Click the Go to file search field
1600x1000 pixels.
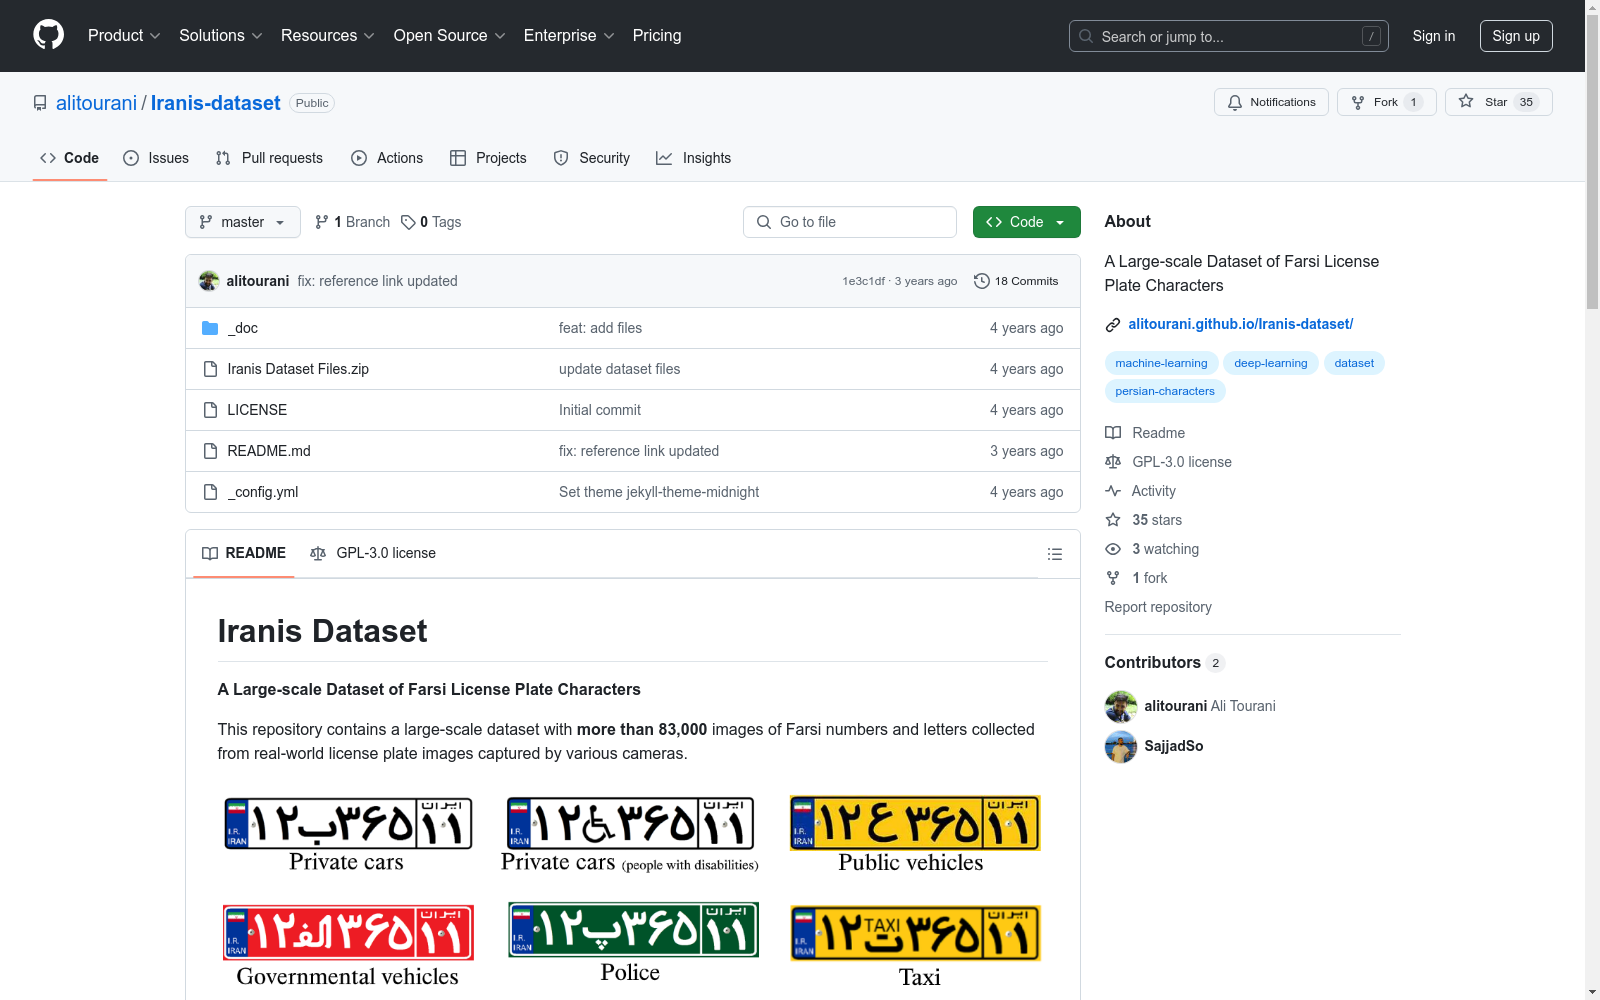click(x=850, y=222)
